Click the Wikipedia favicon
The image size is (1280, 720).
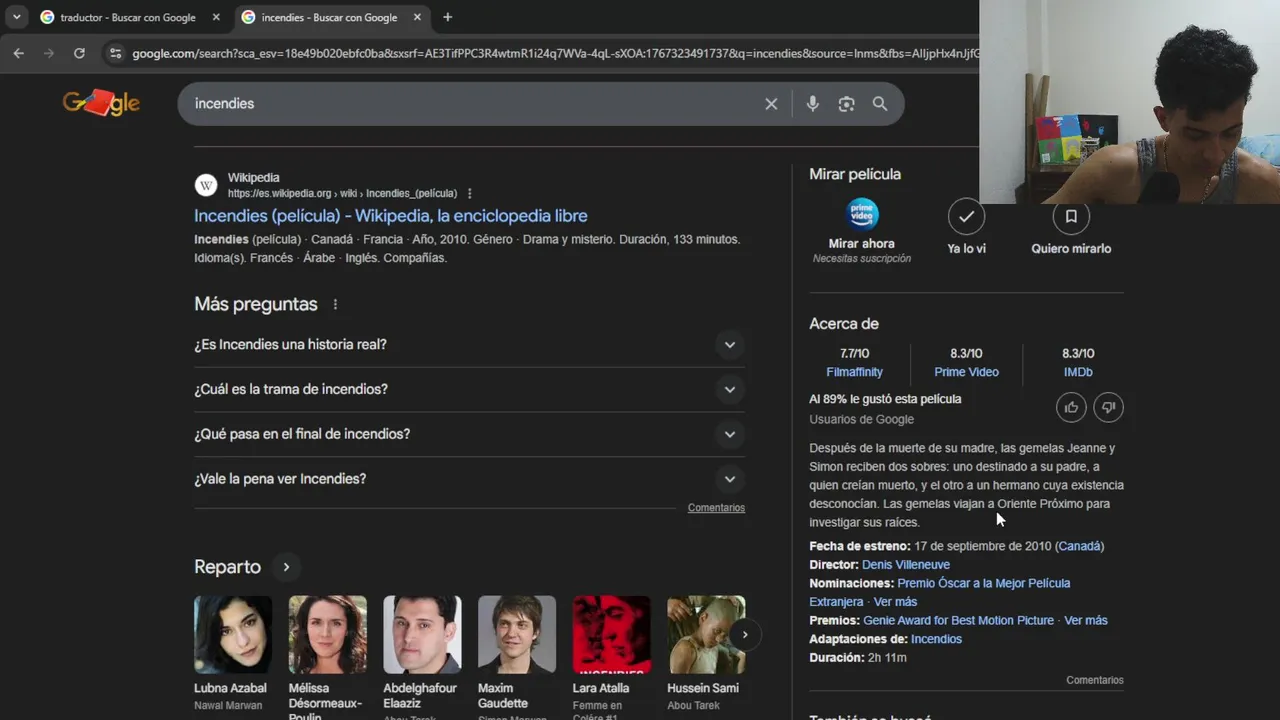pos(206,185)
